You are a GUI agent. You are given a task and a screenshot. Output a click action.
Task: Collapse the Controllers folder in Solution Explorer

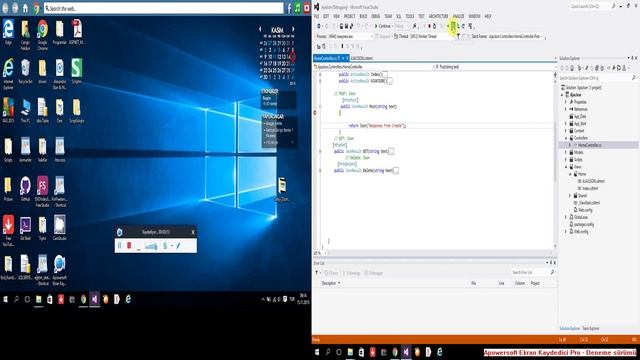566,138
